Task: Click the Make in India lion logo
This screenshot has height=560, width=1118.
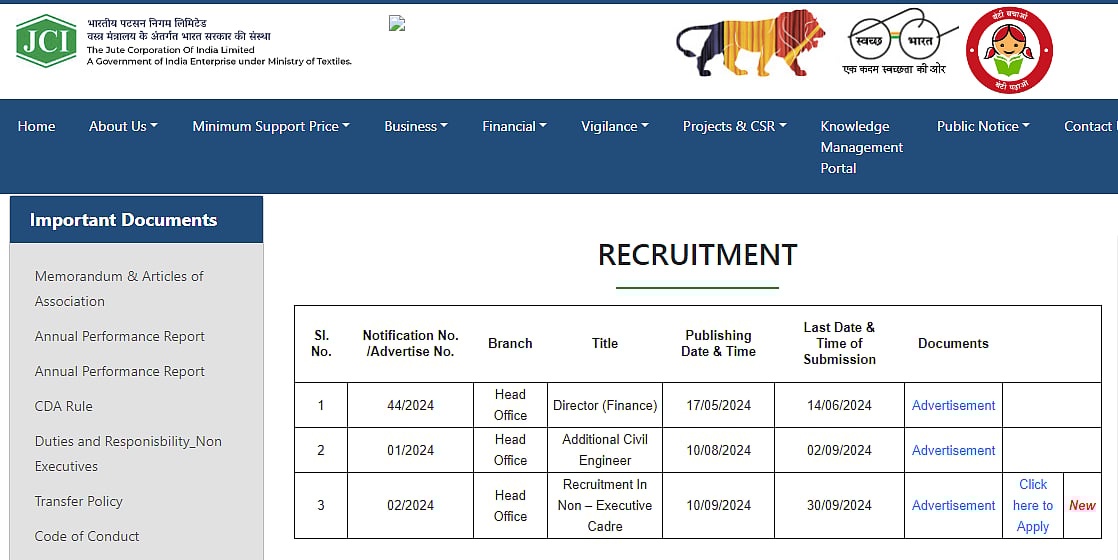Action: tap(750, 44)
